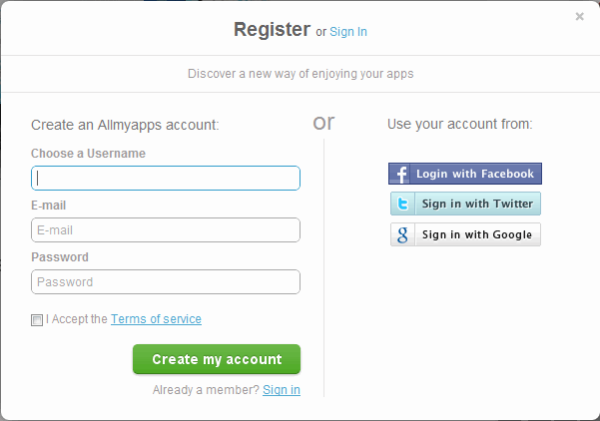Screen dimensions: 600x421
Task: Click the 'Password' field label
Action: [x=60, y=257]
